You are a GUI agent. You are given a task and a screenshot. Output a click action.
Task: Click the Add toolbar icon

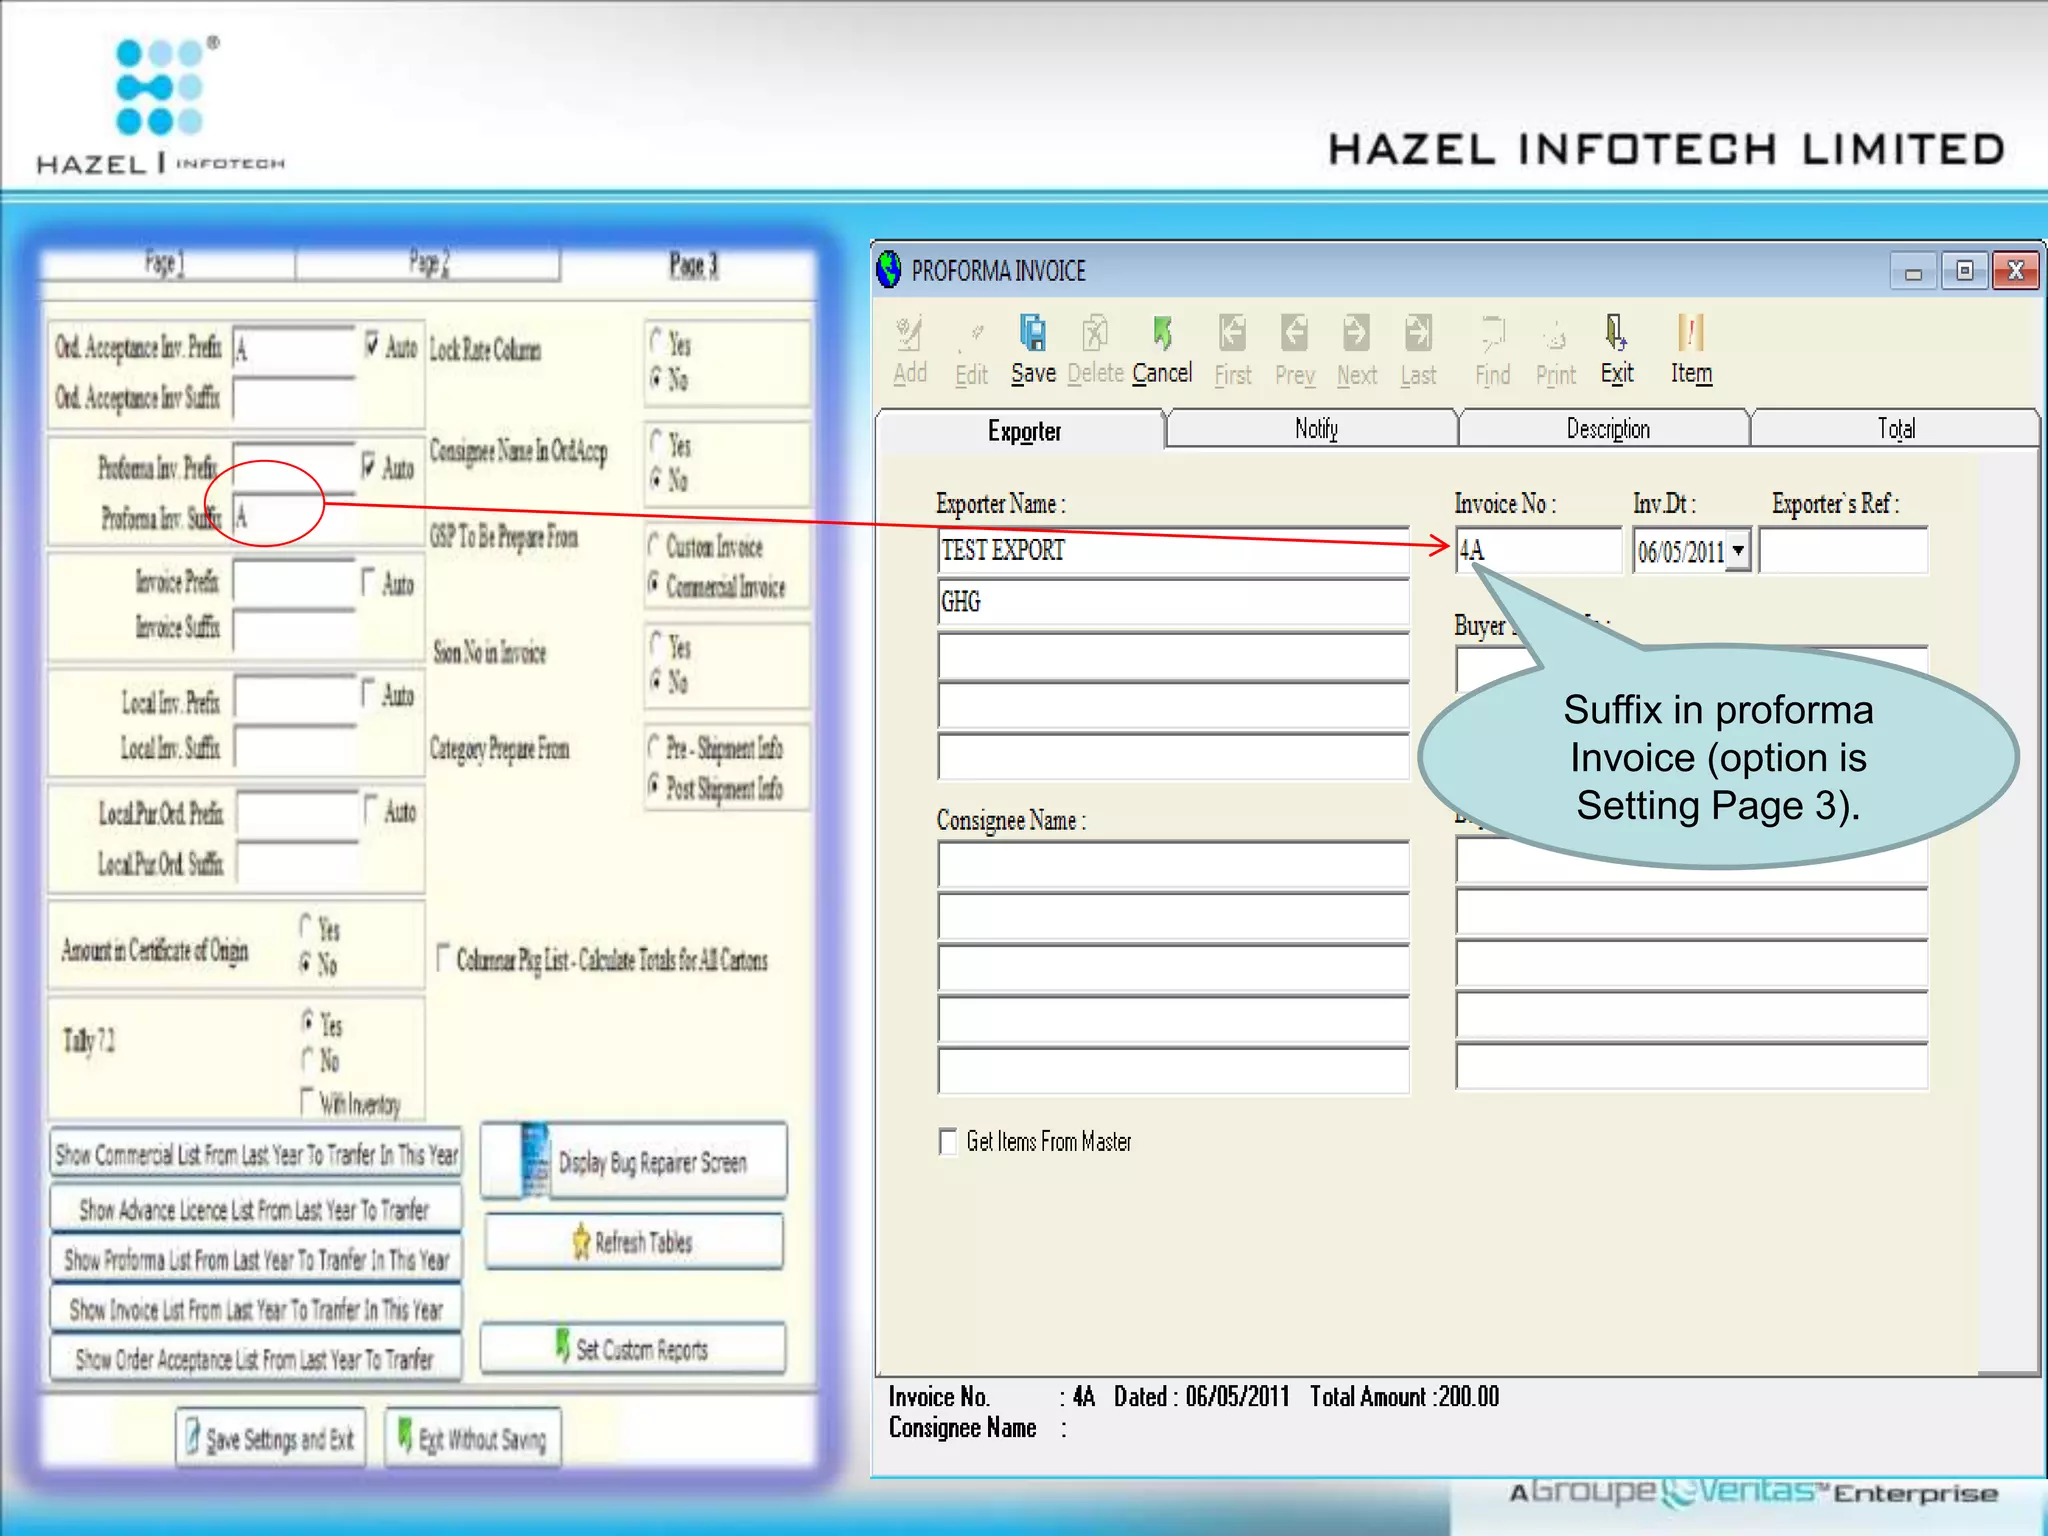tap(909, 350)
